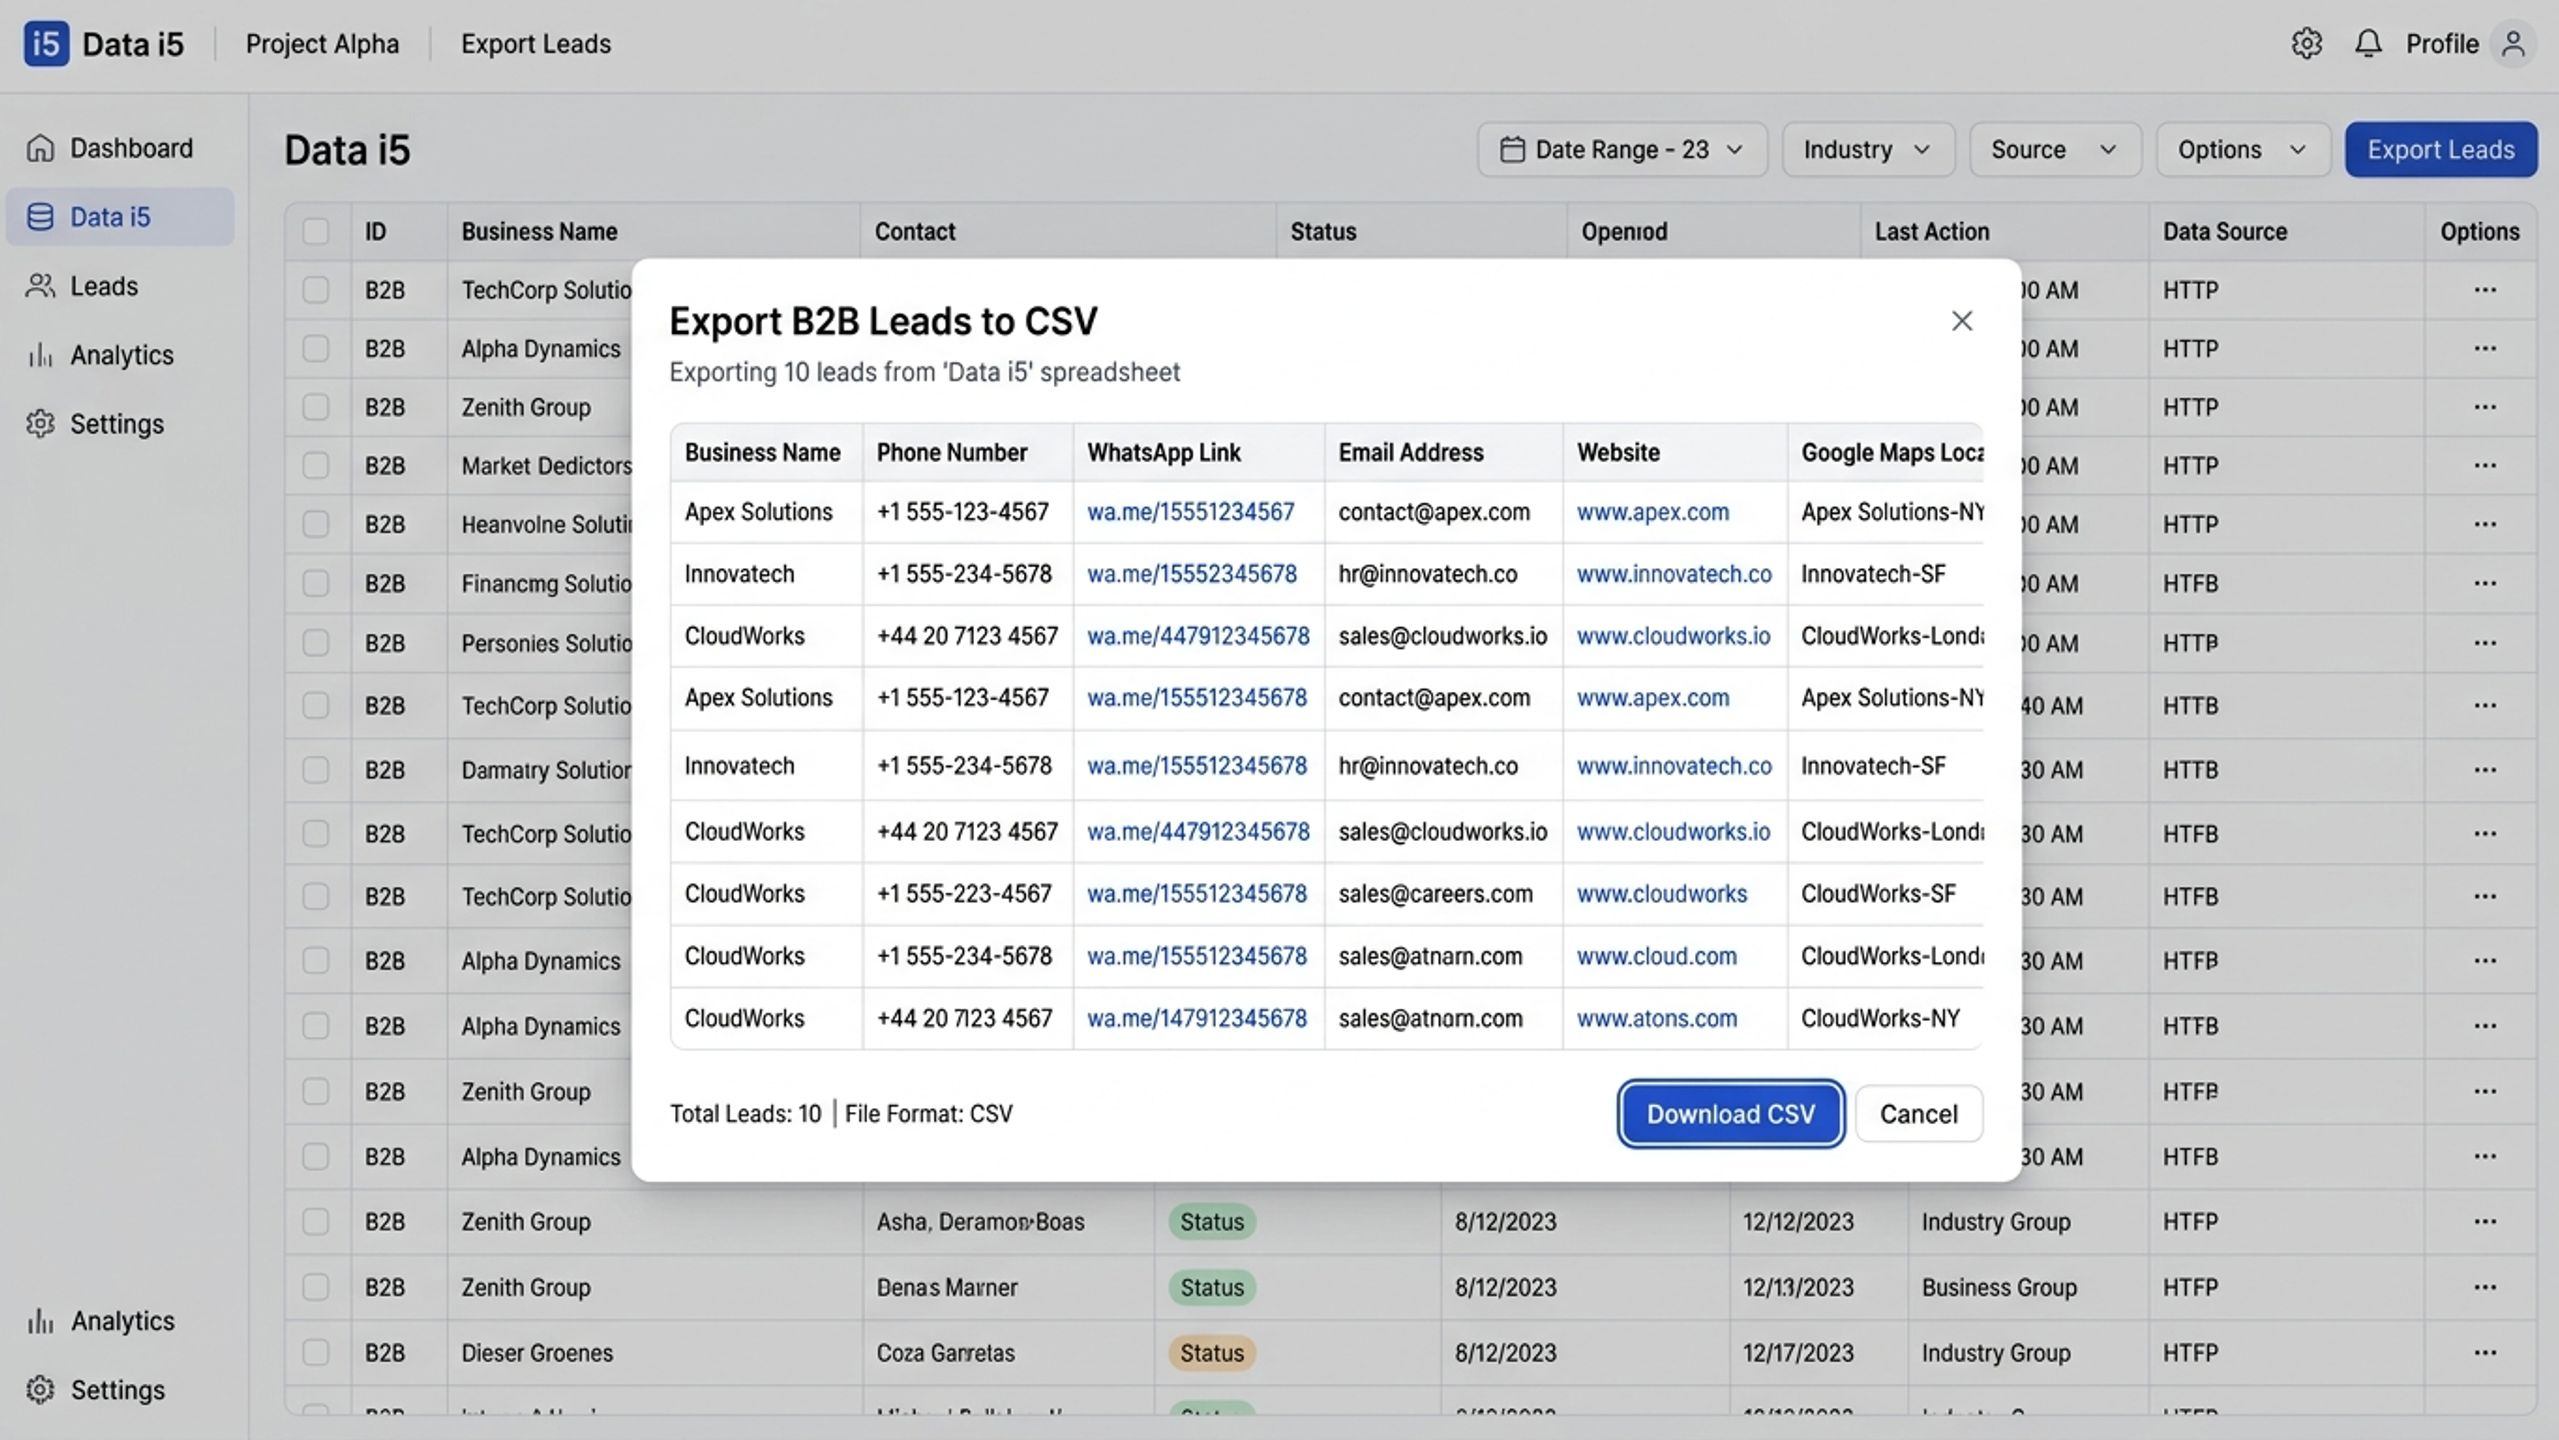Open wa.me/15552345678 WhatsApp link
This screenshot has height=1440, width=2559.
pos(1191,574)
